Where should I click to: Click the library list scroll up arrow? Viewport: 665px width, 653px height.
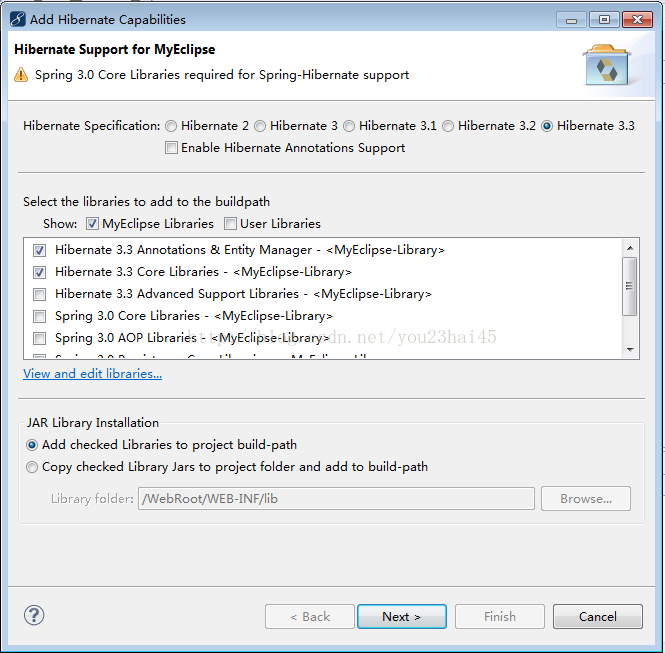[630, 248]
